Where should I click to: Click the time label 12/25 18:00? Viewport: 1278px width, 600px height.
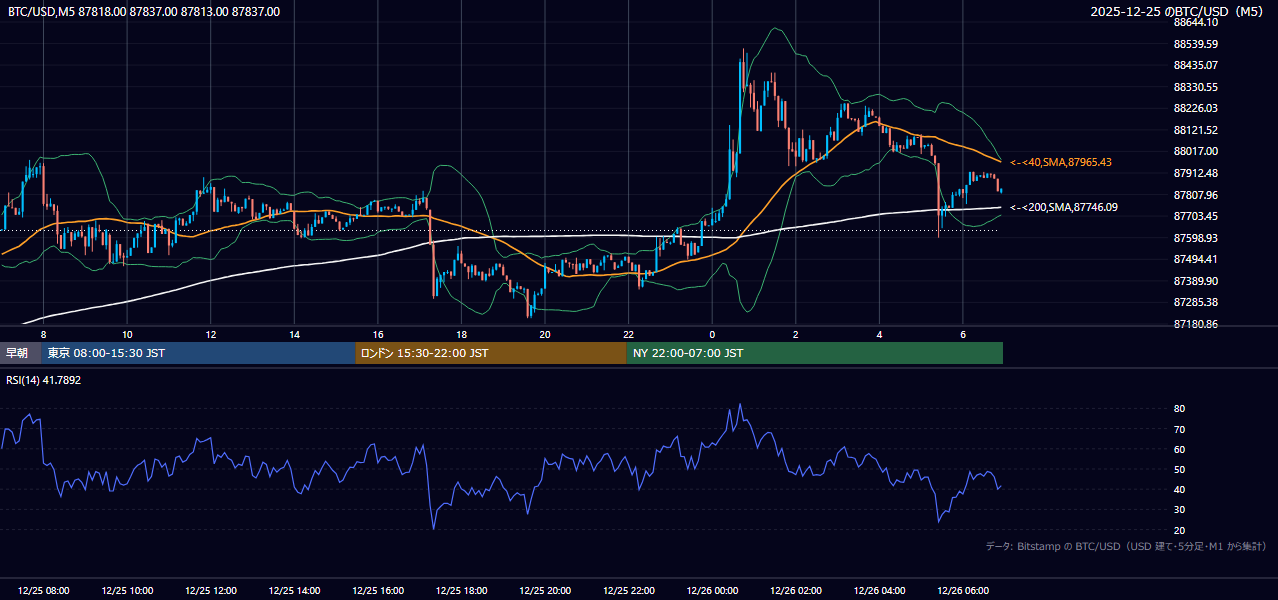tap(461, 591)
